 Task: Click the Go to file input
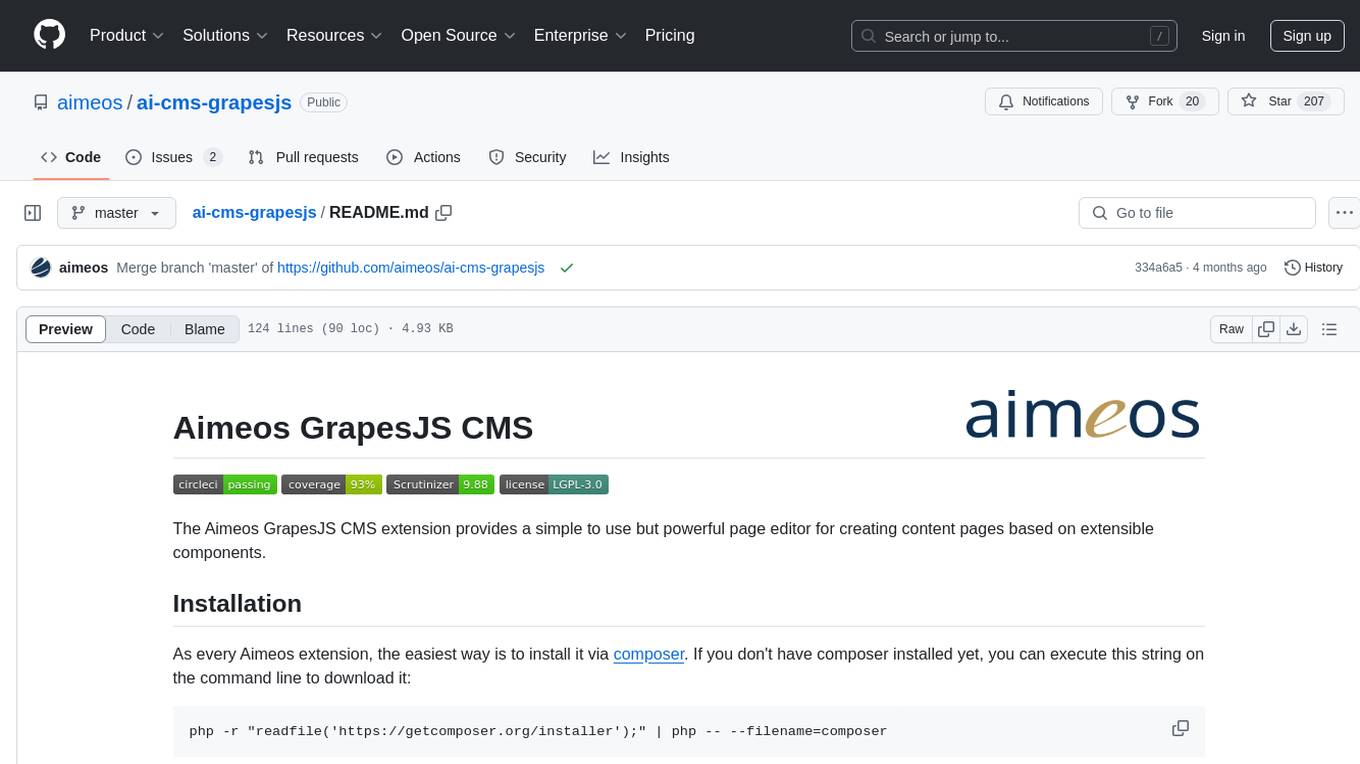pyautogui.click(x=1197, y=213)
